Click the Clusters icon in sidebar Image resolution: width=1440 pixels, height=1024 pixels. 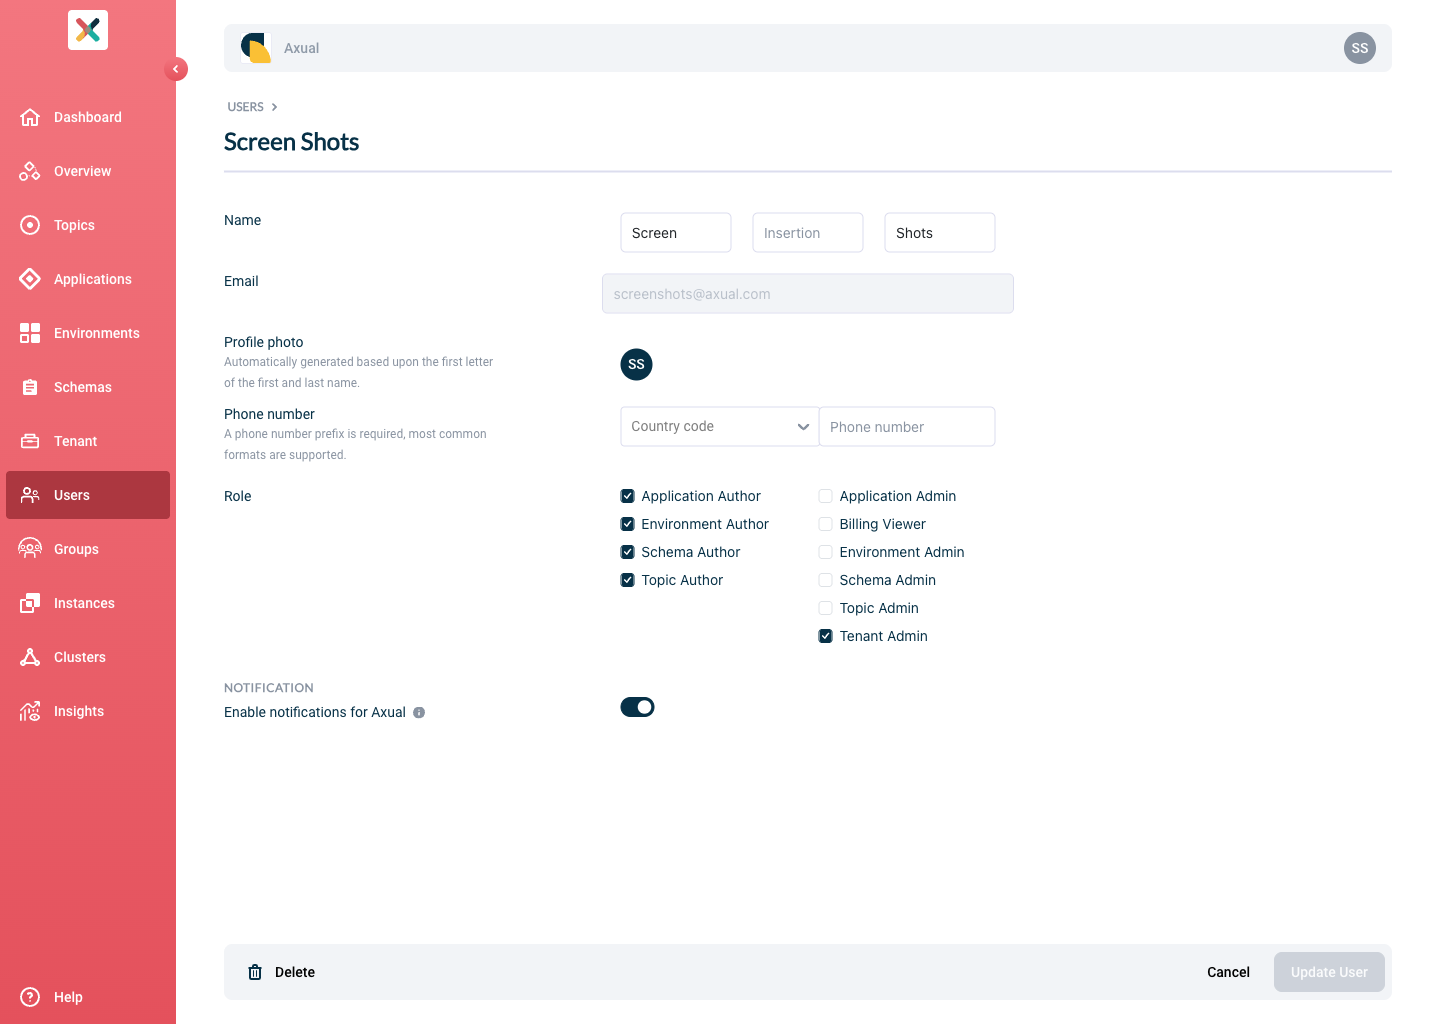pyautogui.click(x=30, y=657)
